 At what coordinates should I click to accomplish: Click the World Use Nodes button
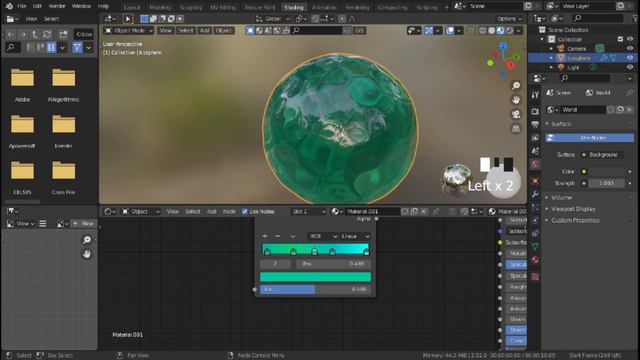pos(590,138)
